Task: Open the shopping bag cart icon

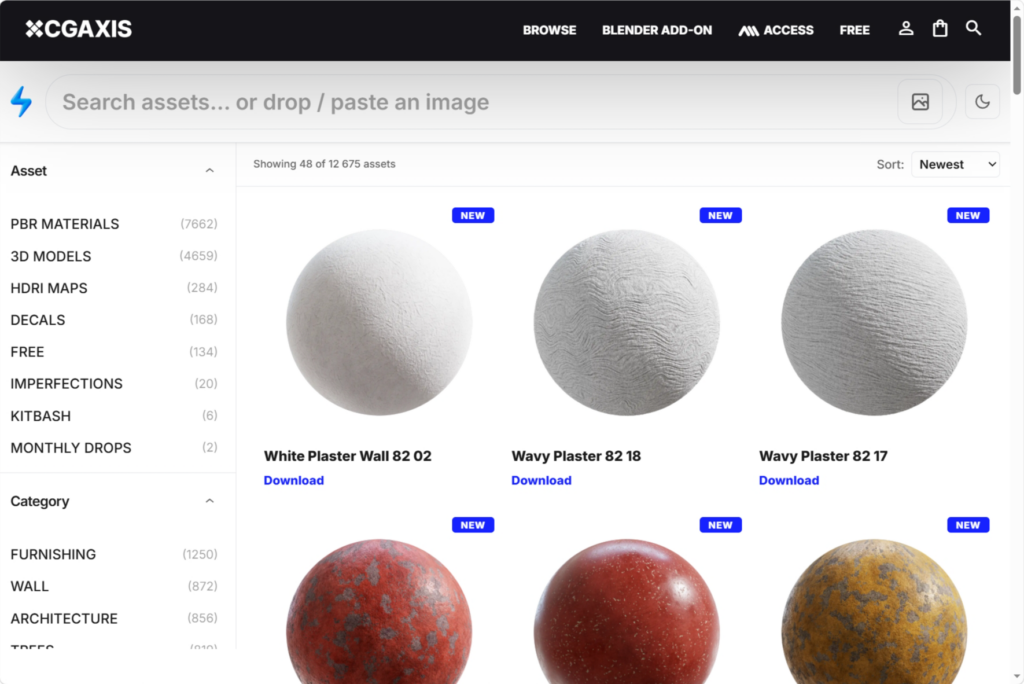Action: click(940, 29)
